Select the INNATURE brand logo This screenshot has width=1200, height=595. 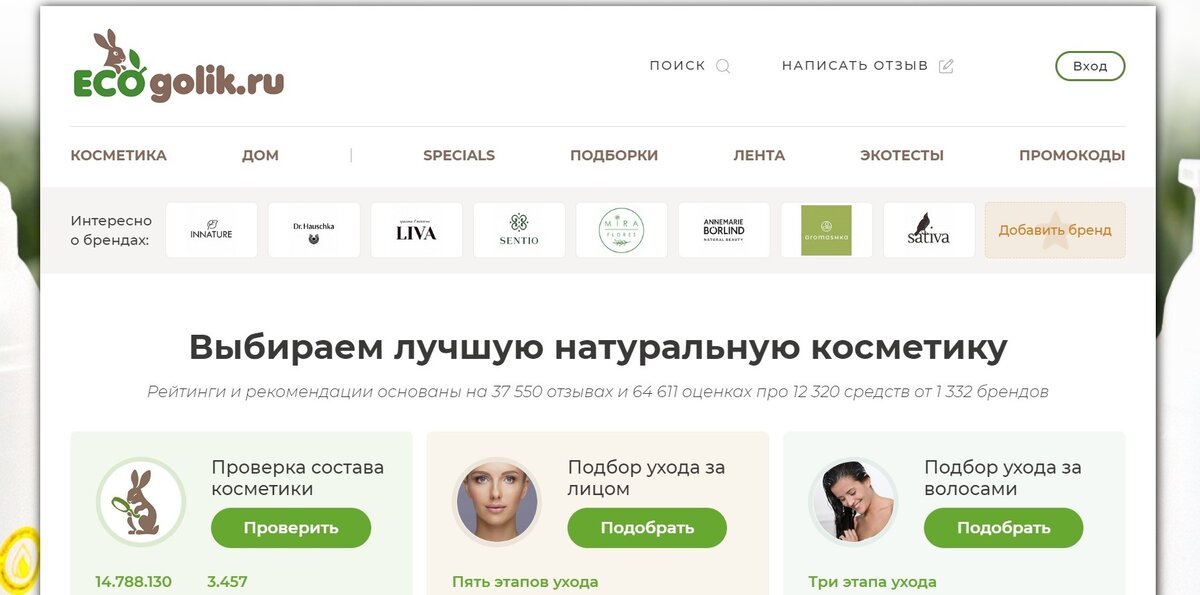pyautogui.click(x=211, y=229)
